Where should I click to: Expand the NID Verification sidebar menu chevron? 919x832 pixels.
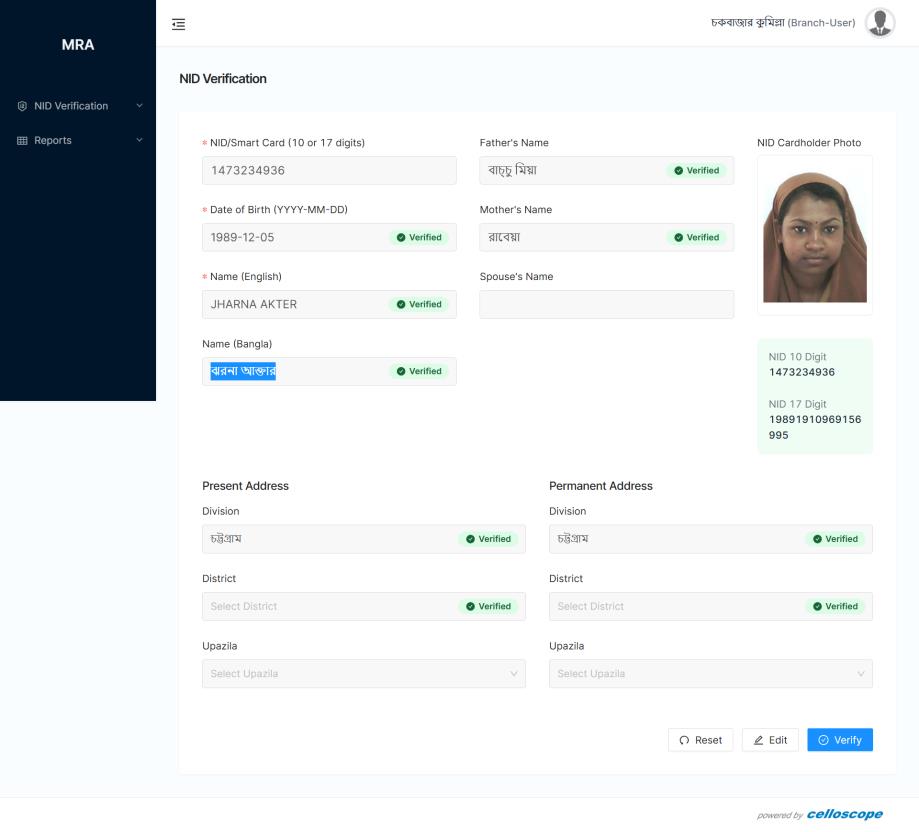139,106
